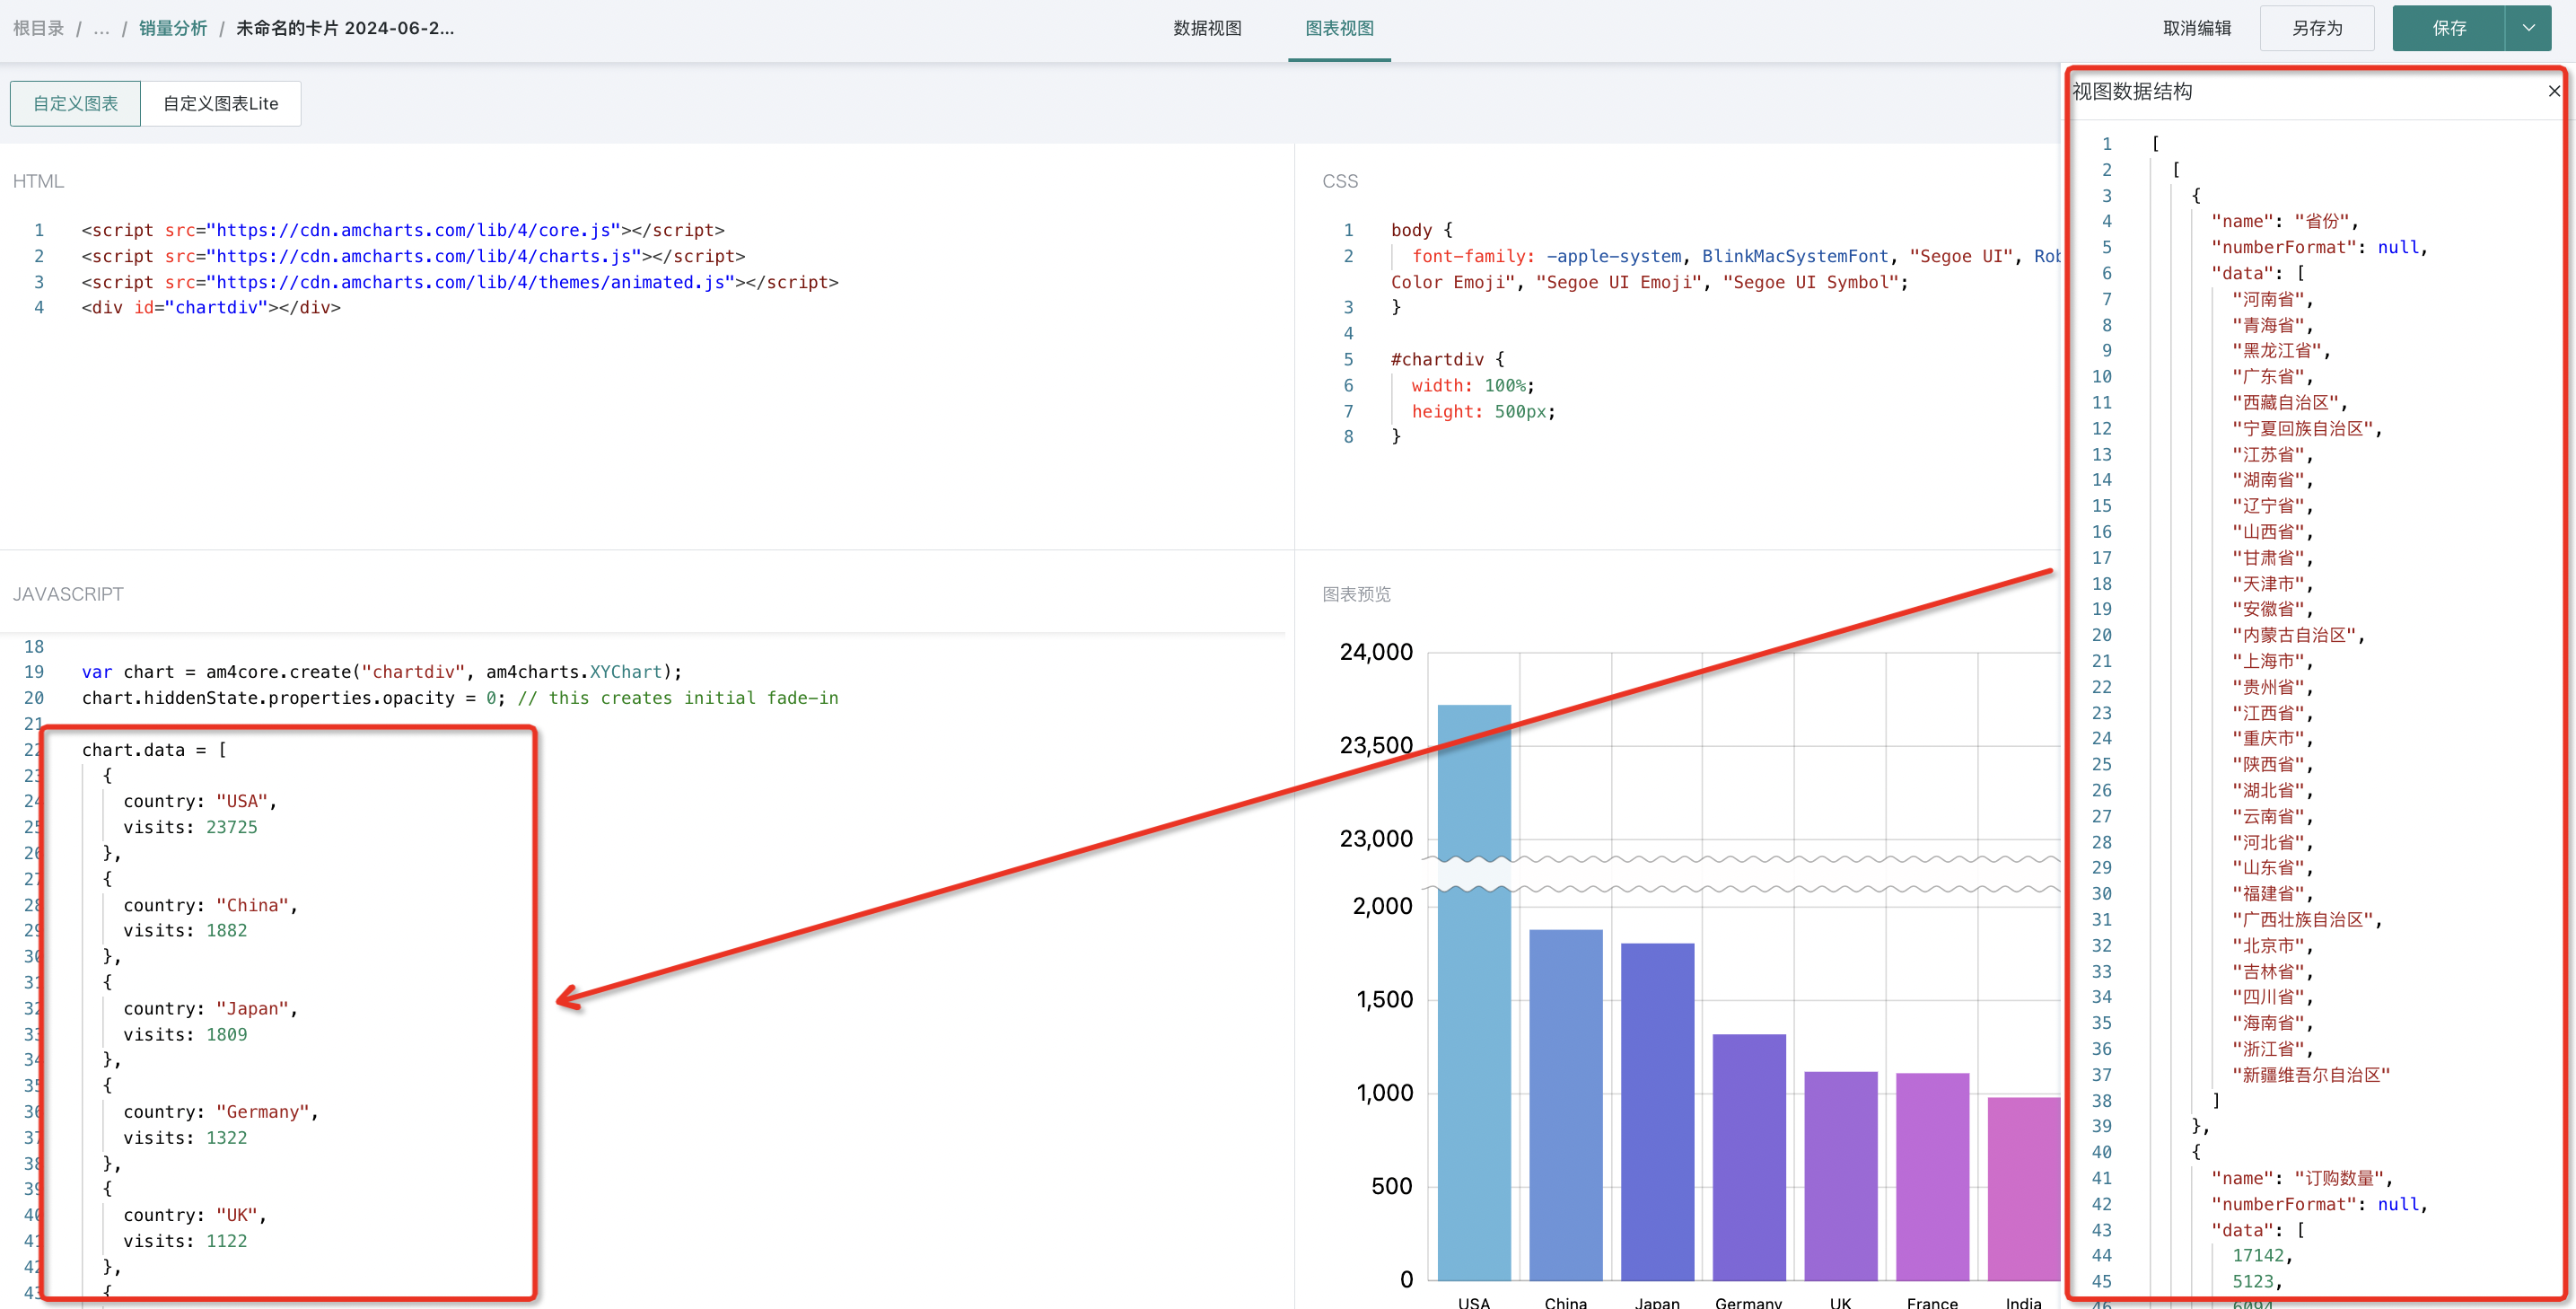Click the Germany bar in chart
The width and height of the screenshot is (2576, 1309).
pyautogui.click(x=1749, y=1157)
